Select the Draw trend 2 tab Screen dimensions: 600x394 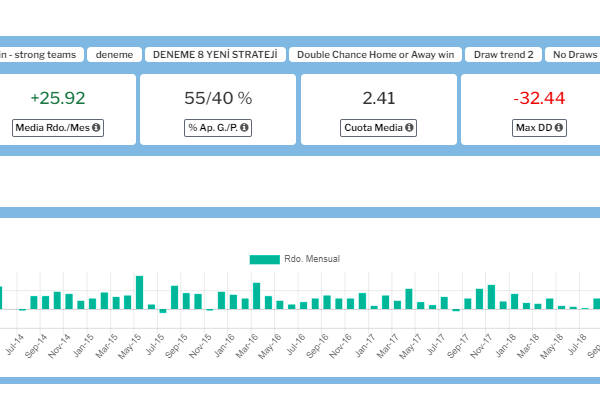[503, 55]
